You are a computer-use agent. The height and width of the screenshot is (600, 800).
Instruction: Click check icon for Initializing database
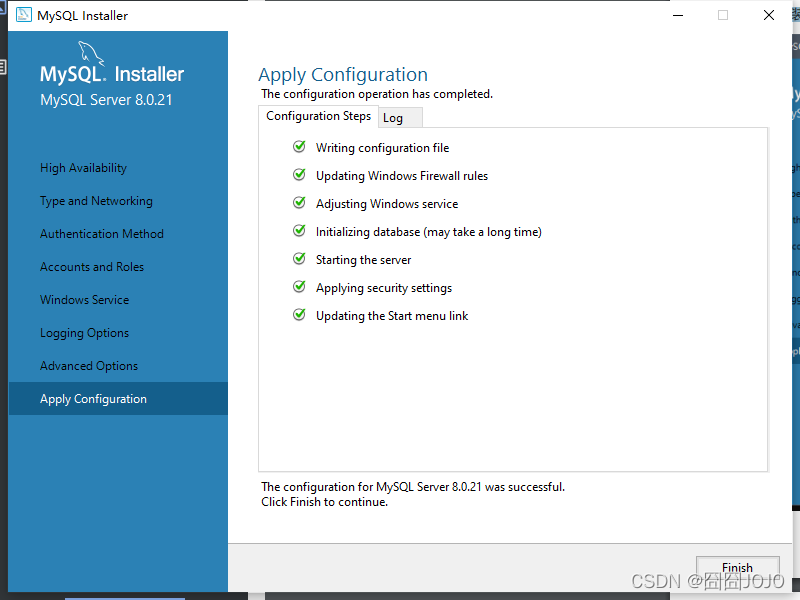point(299,231)
